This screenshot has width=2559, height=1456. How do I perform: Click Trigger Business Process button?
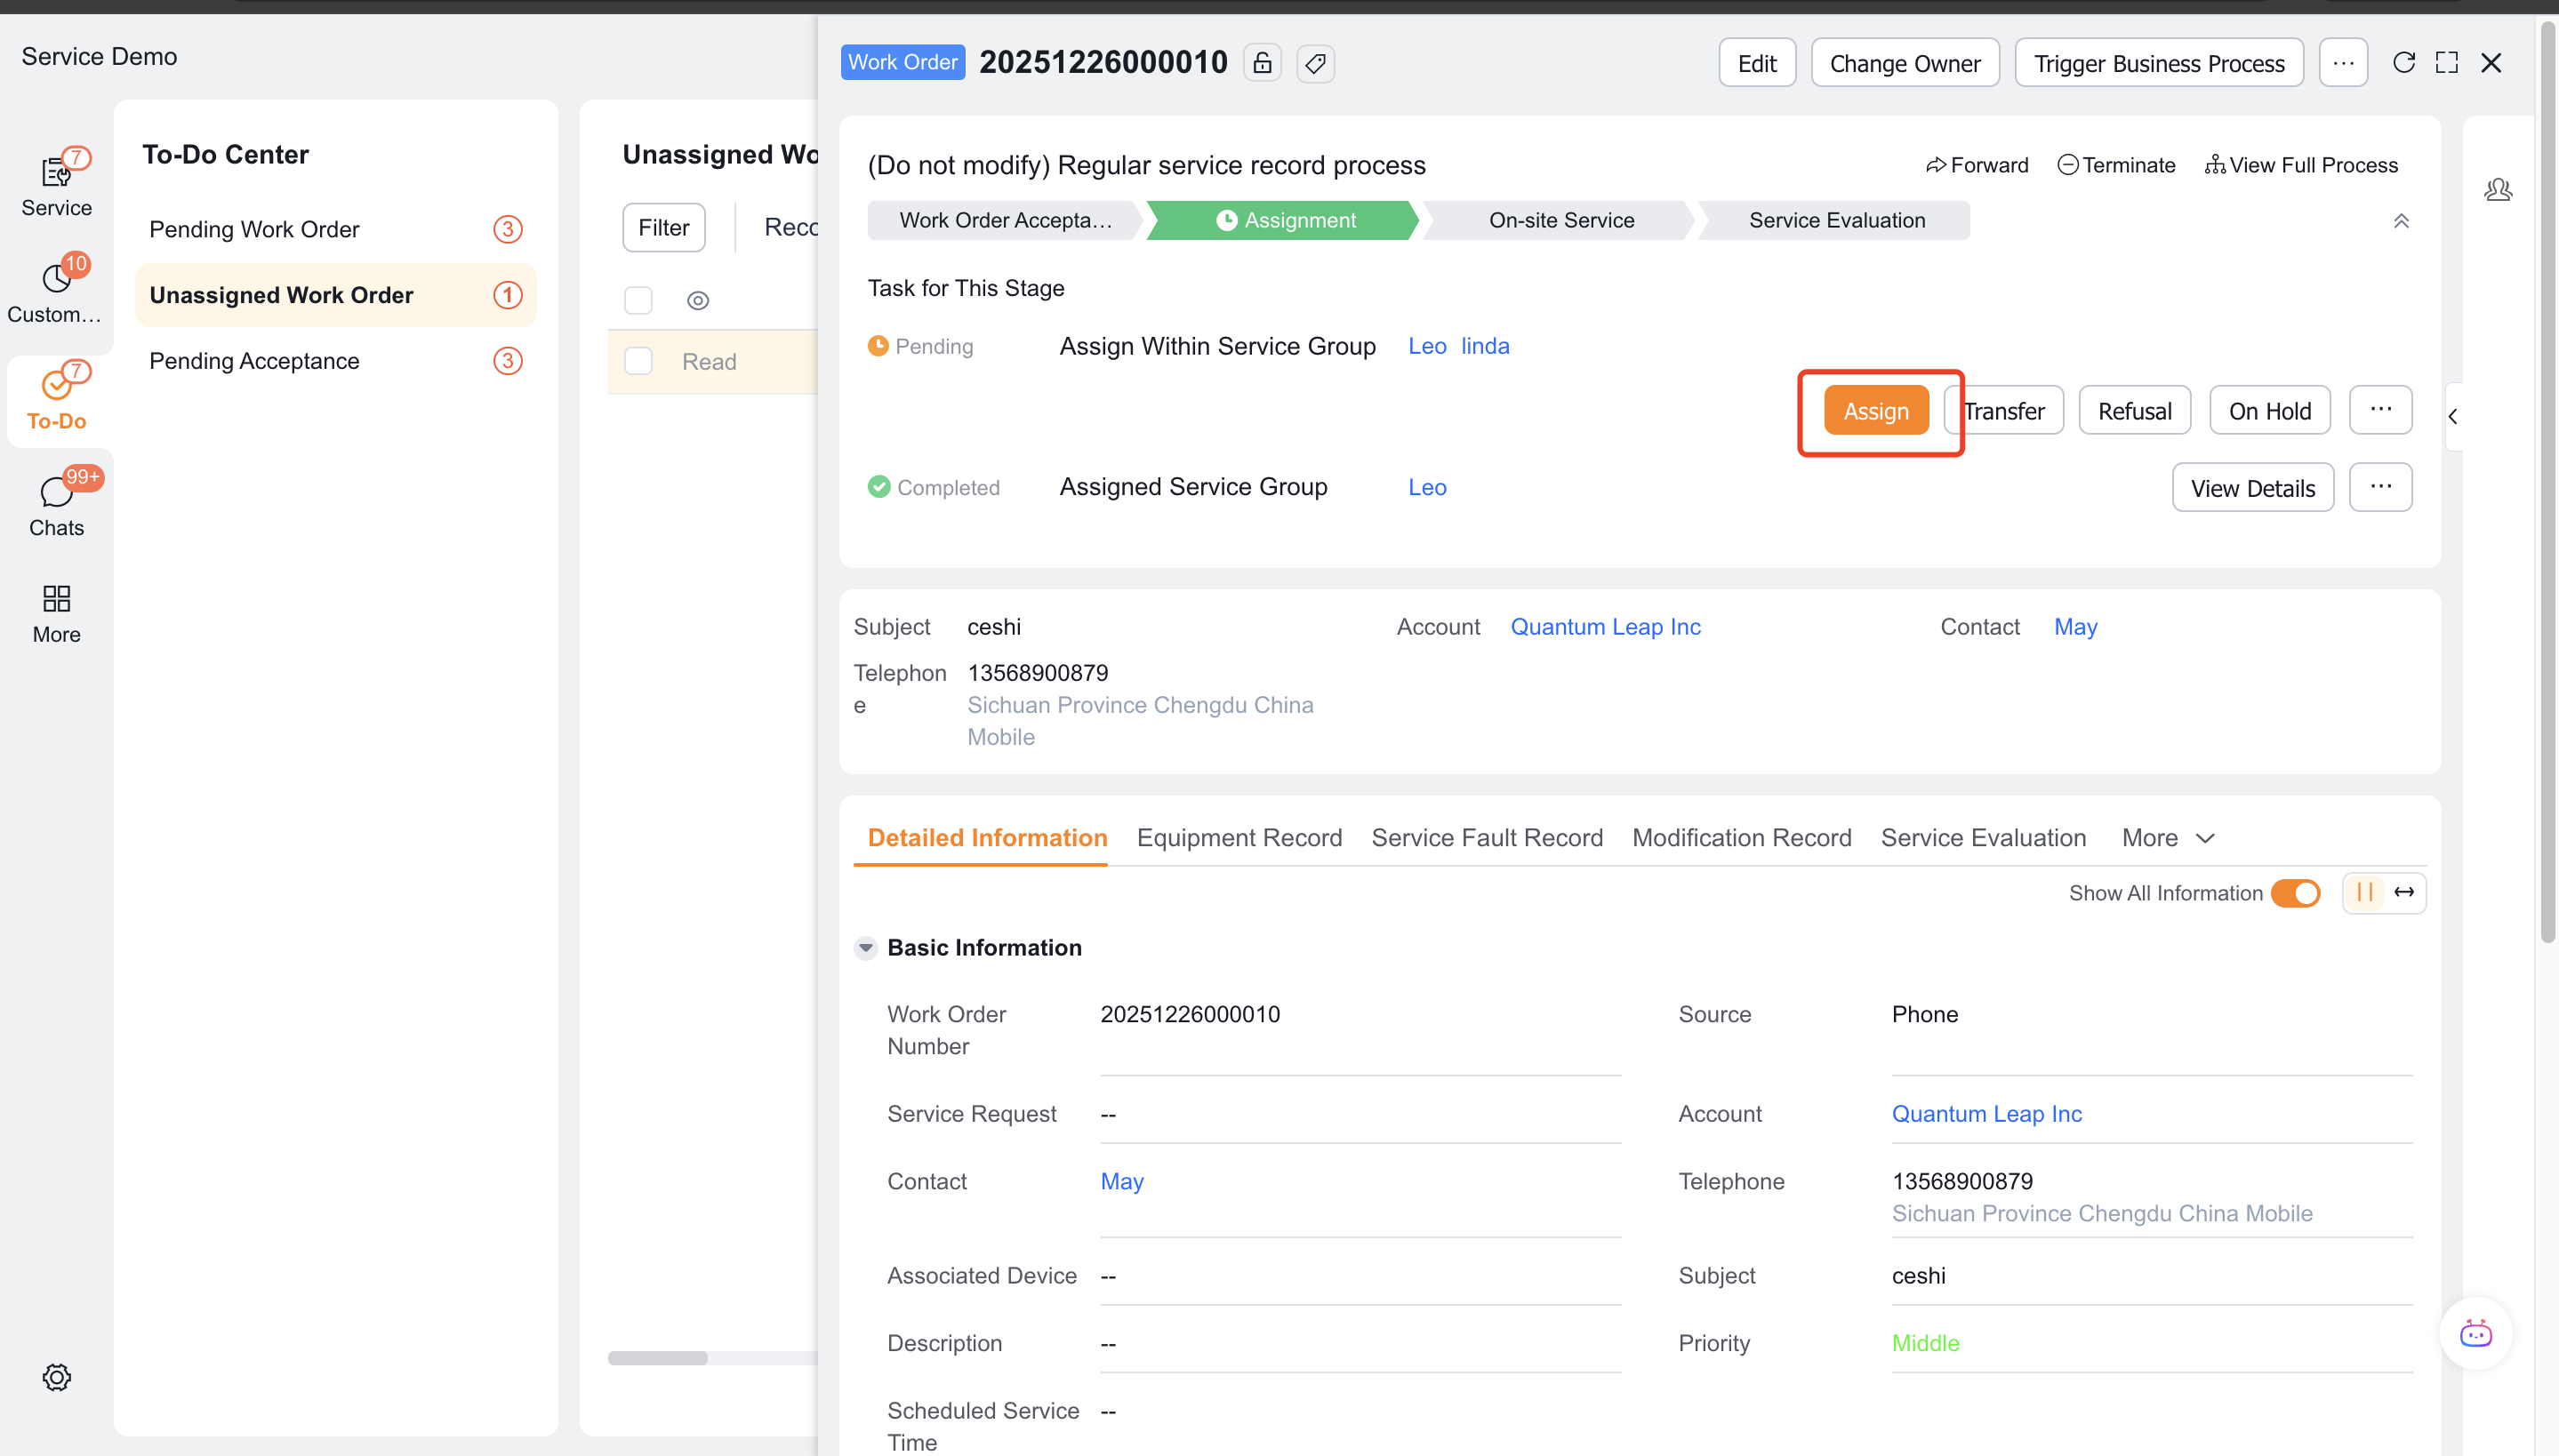pos(2159,63)
